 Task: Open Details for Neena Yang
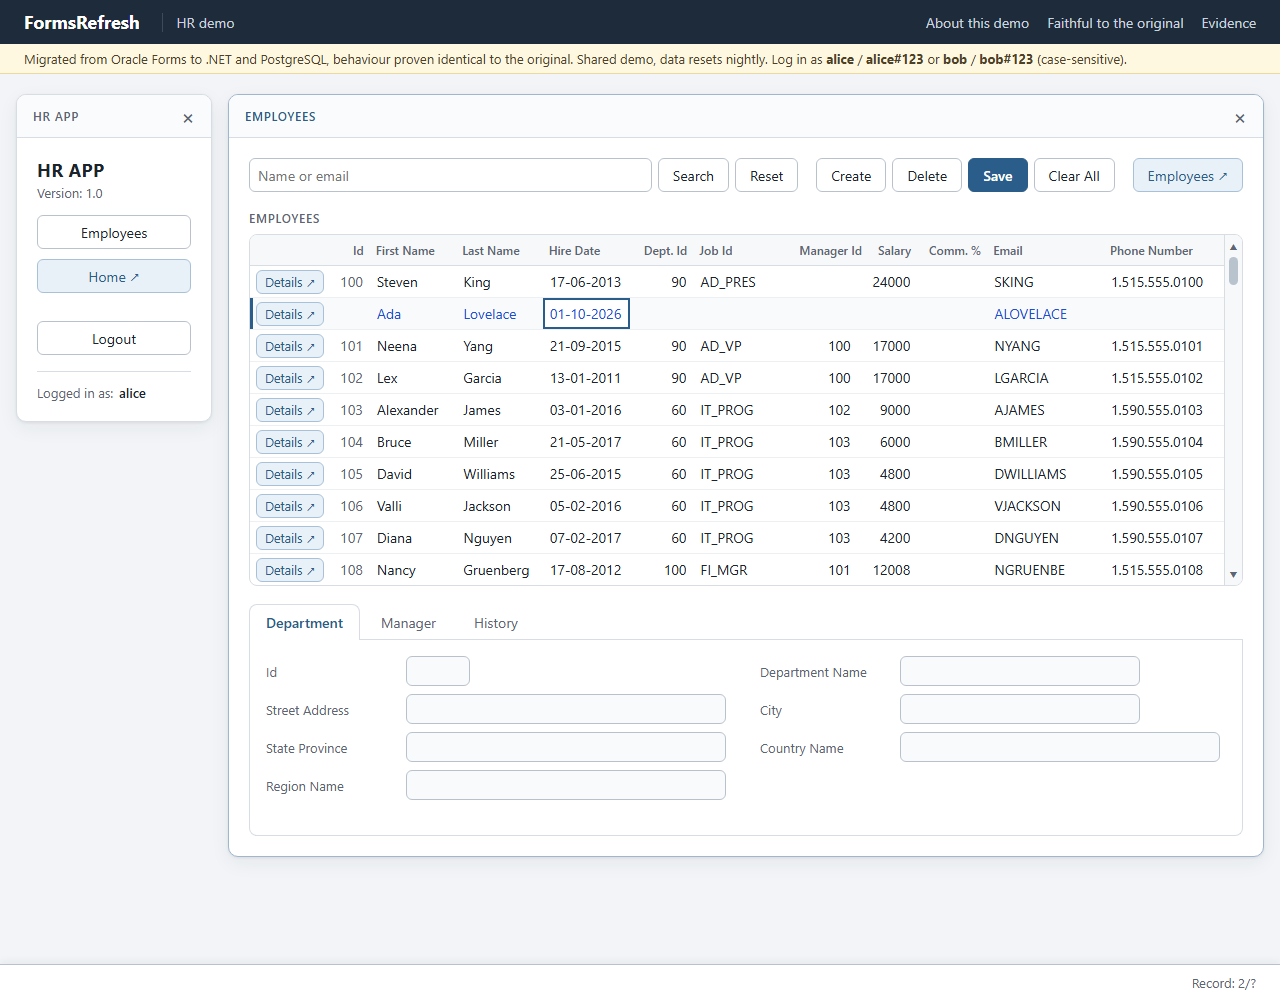(x=290, y=347)
